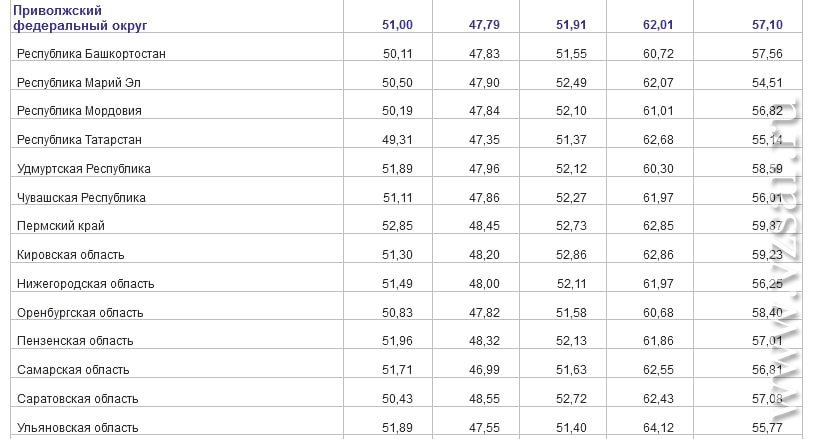
Task: Click the 46,99 value for Самарская область
Action: tap(484, 370)
